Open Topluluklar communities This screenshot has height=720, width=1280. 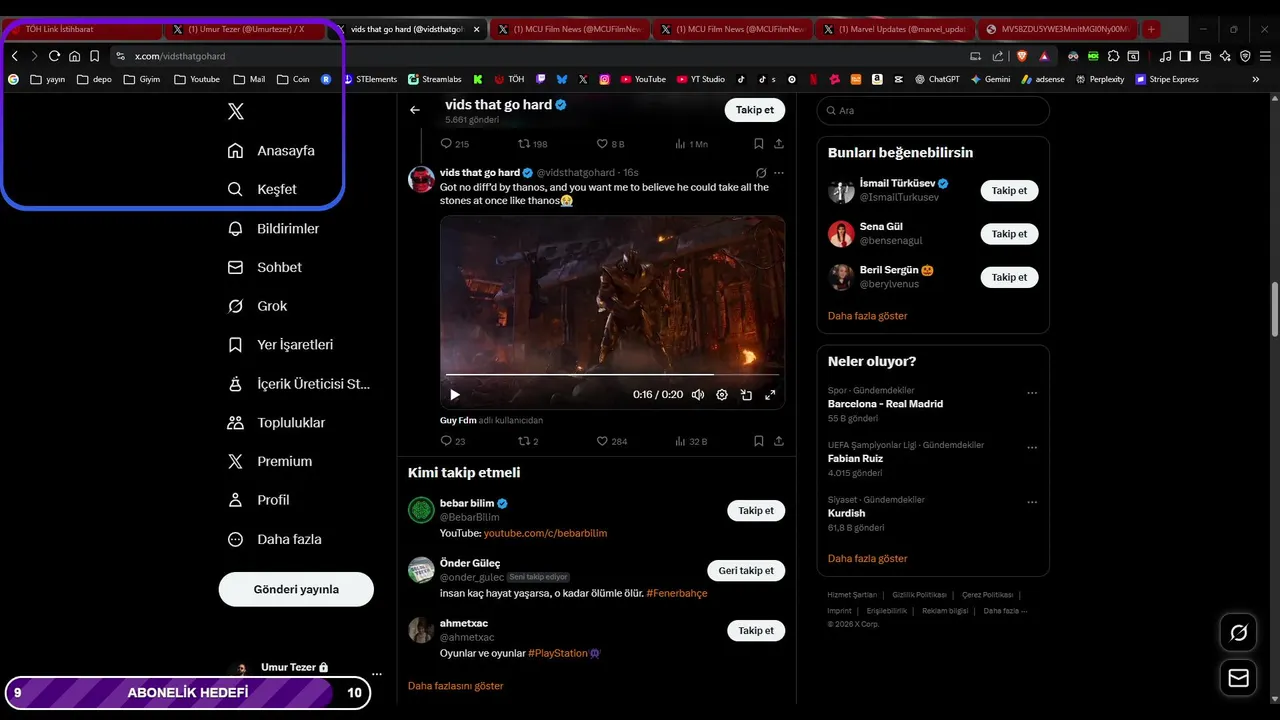(277, 423)
